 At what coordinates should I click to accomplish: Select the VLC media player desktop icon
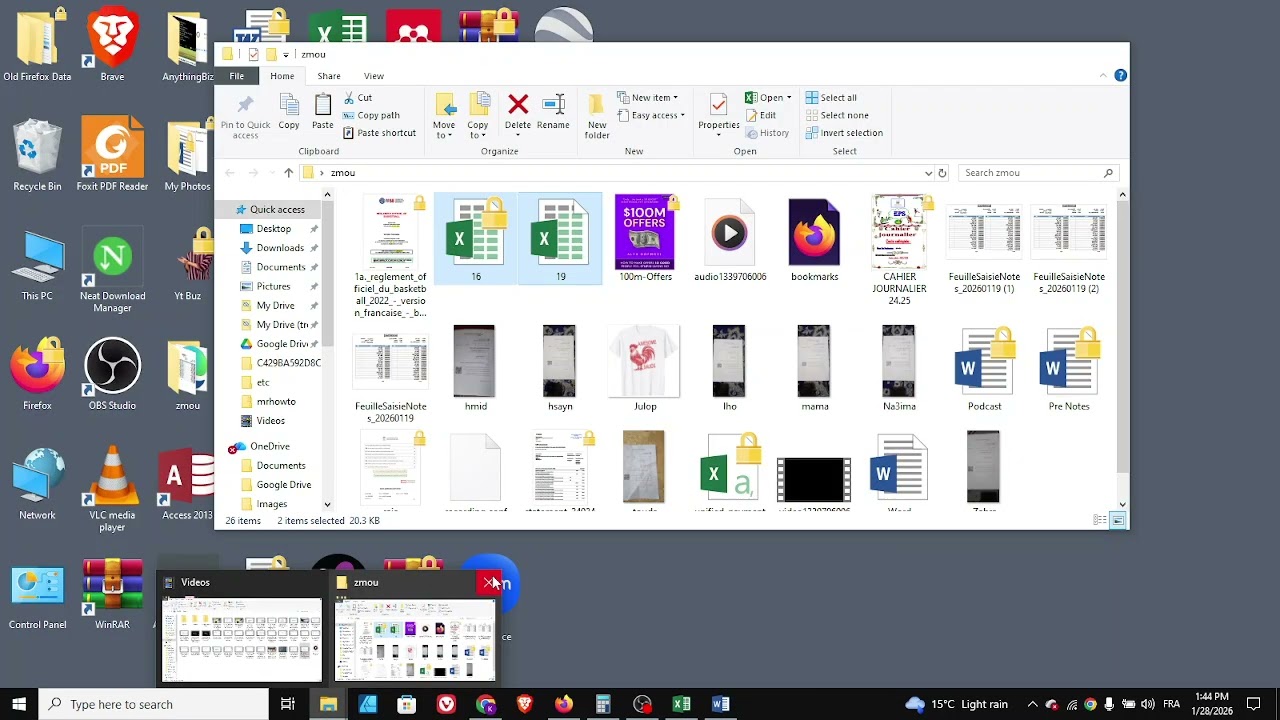pyautogui.click(x=112, y=488)
